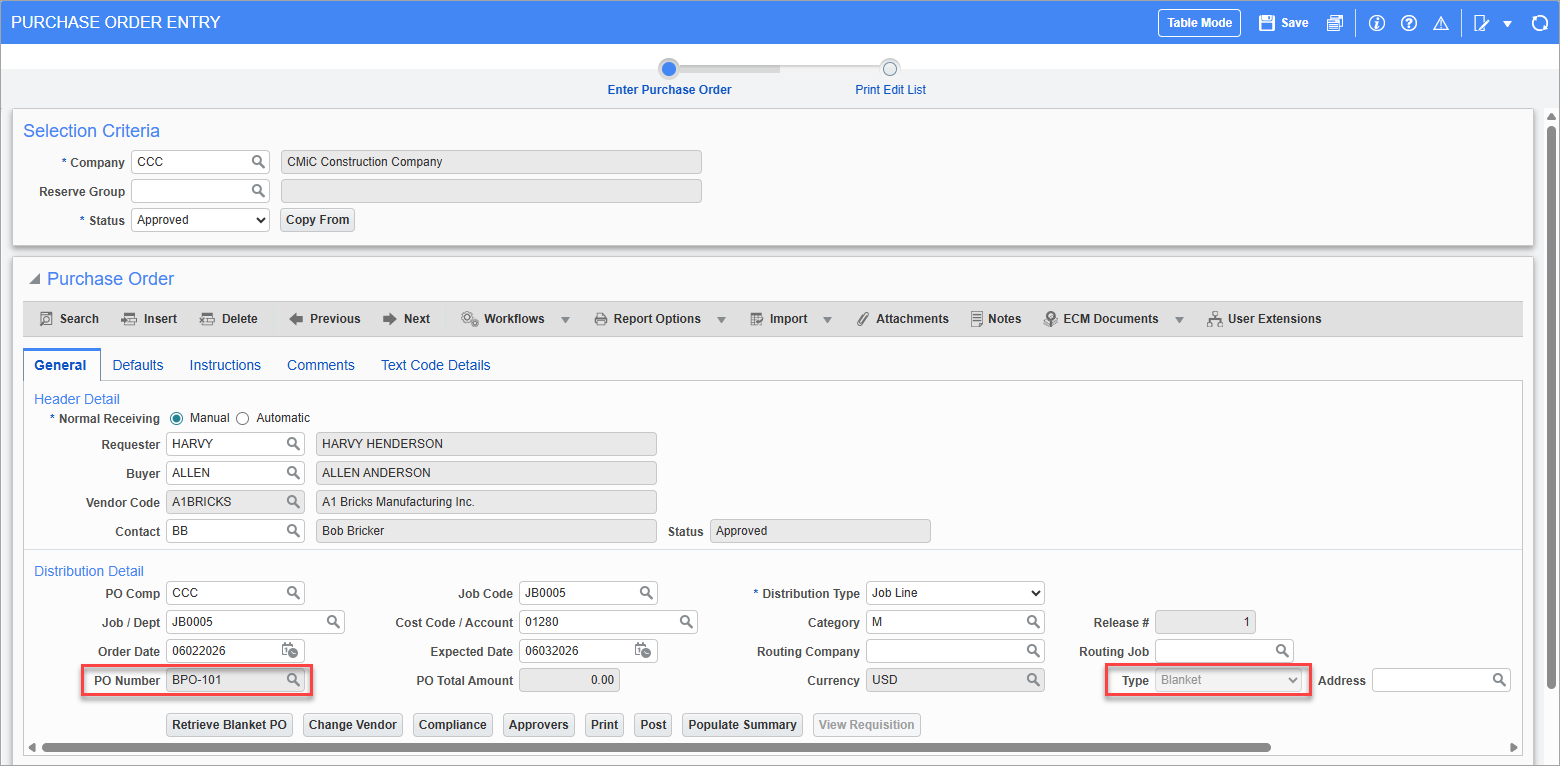Open help via the question mark icon

(x=1409, y=23)
